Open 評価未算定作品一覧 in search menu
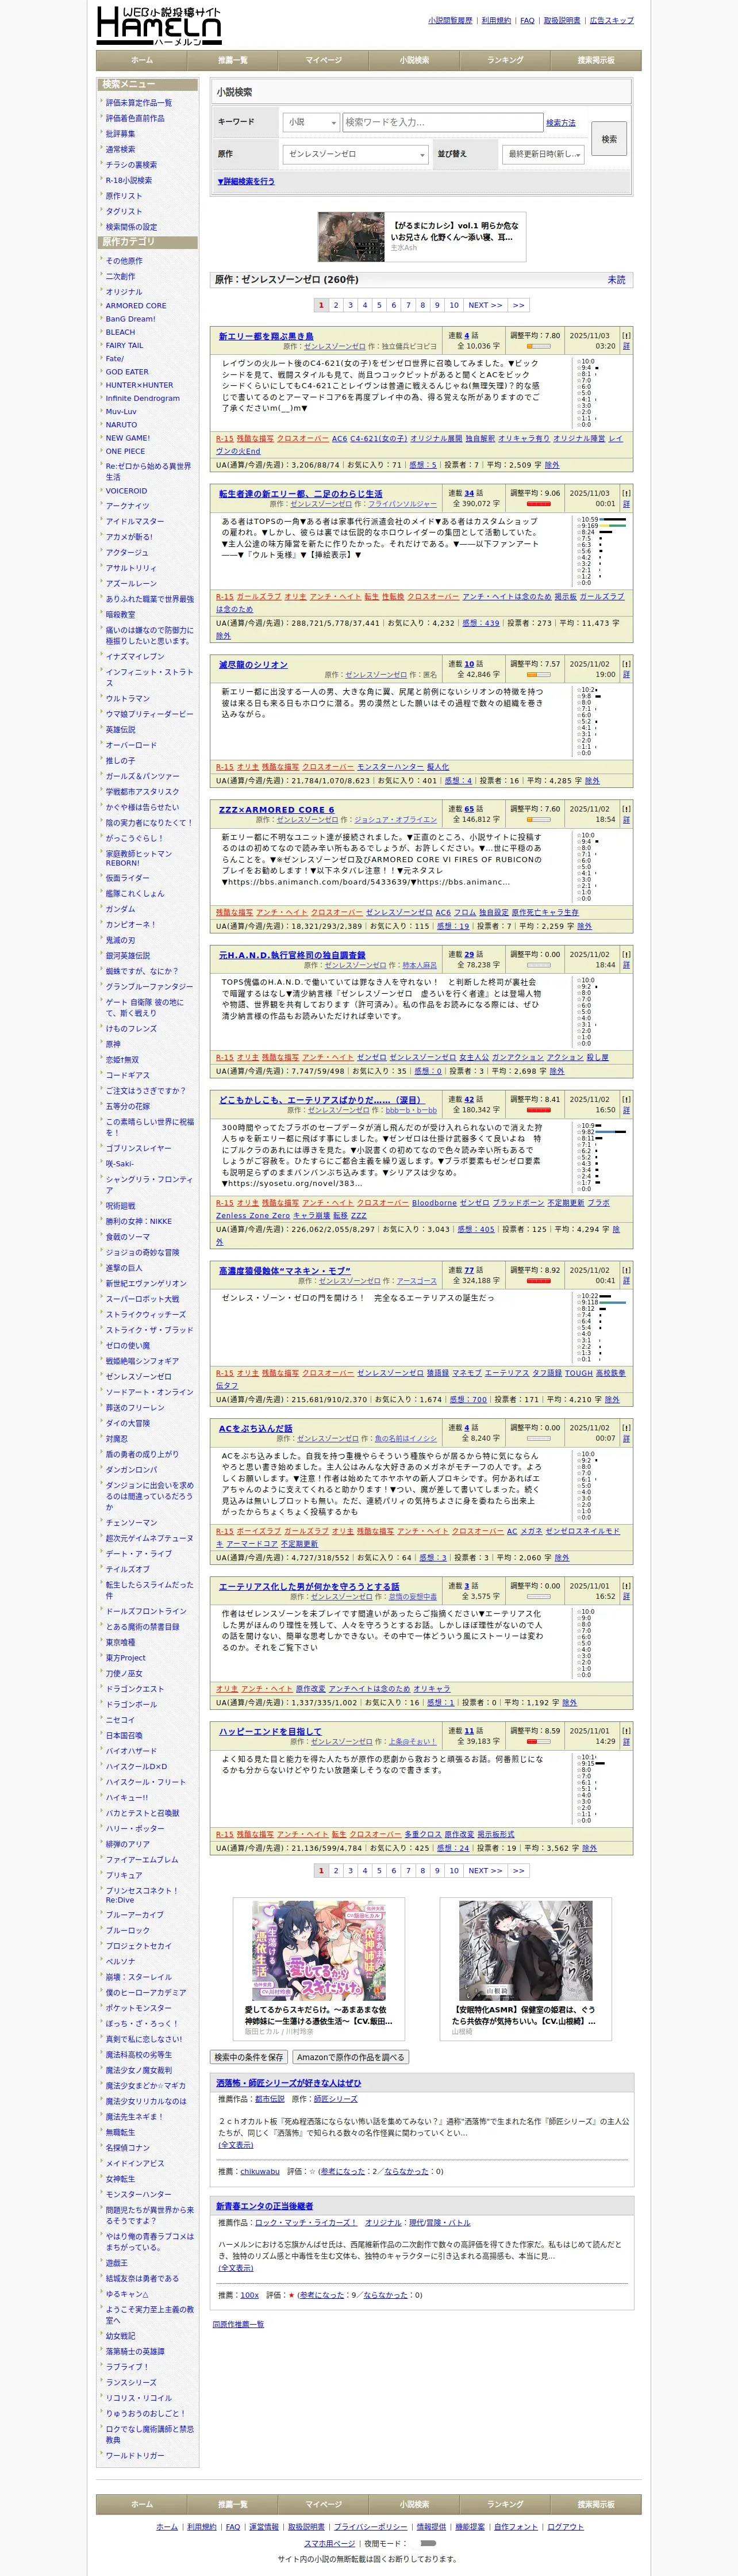The width and height of the screenshot is (738, 2576). coord(139,103)
